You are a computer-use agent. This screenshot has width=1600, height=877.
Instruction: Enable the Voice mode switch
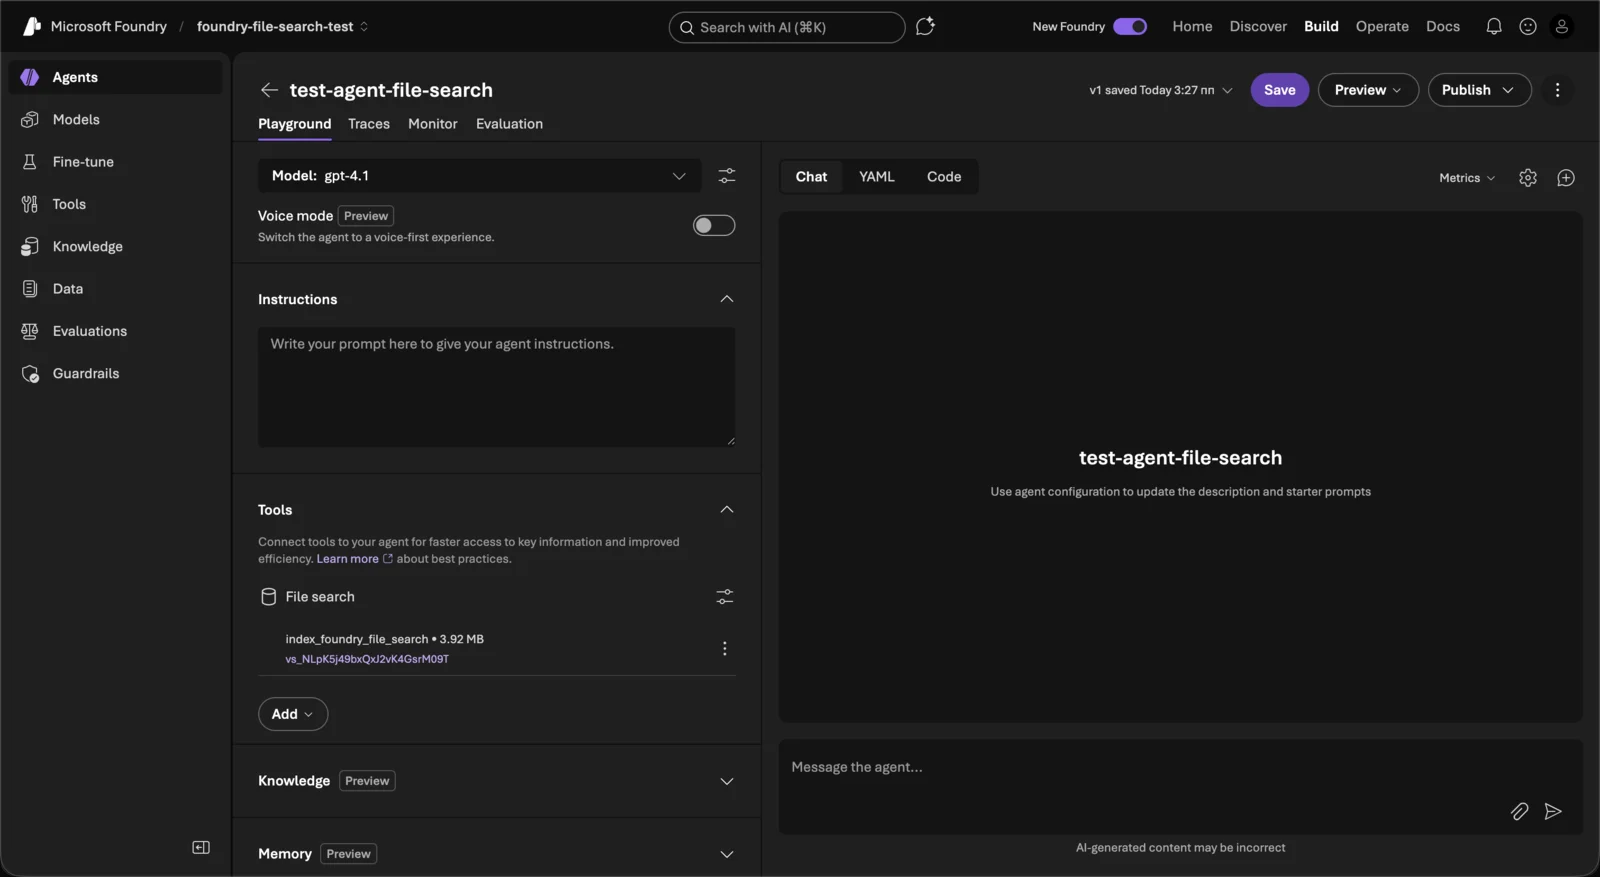tap(714, 226)
